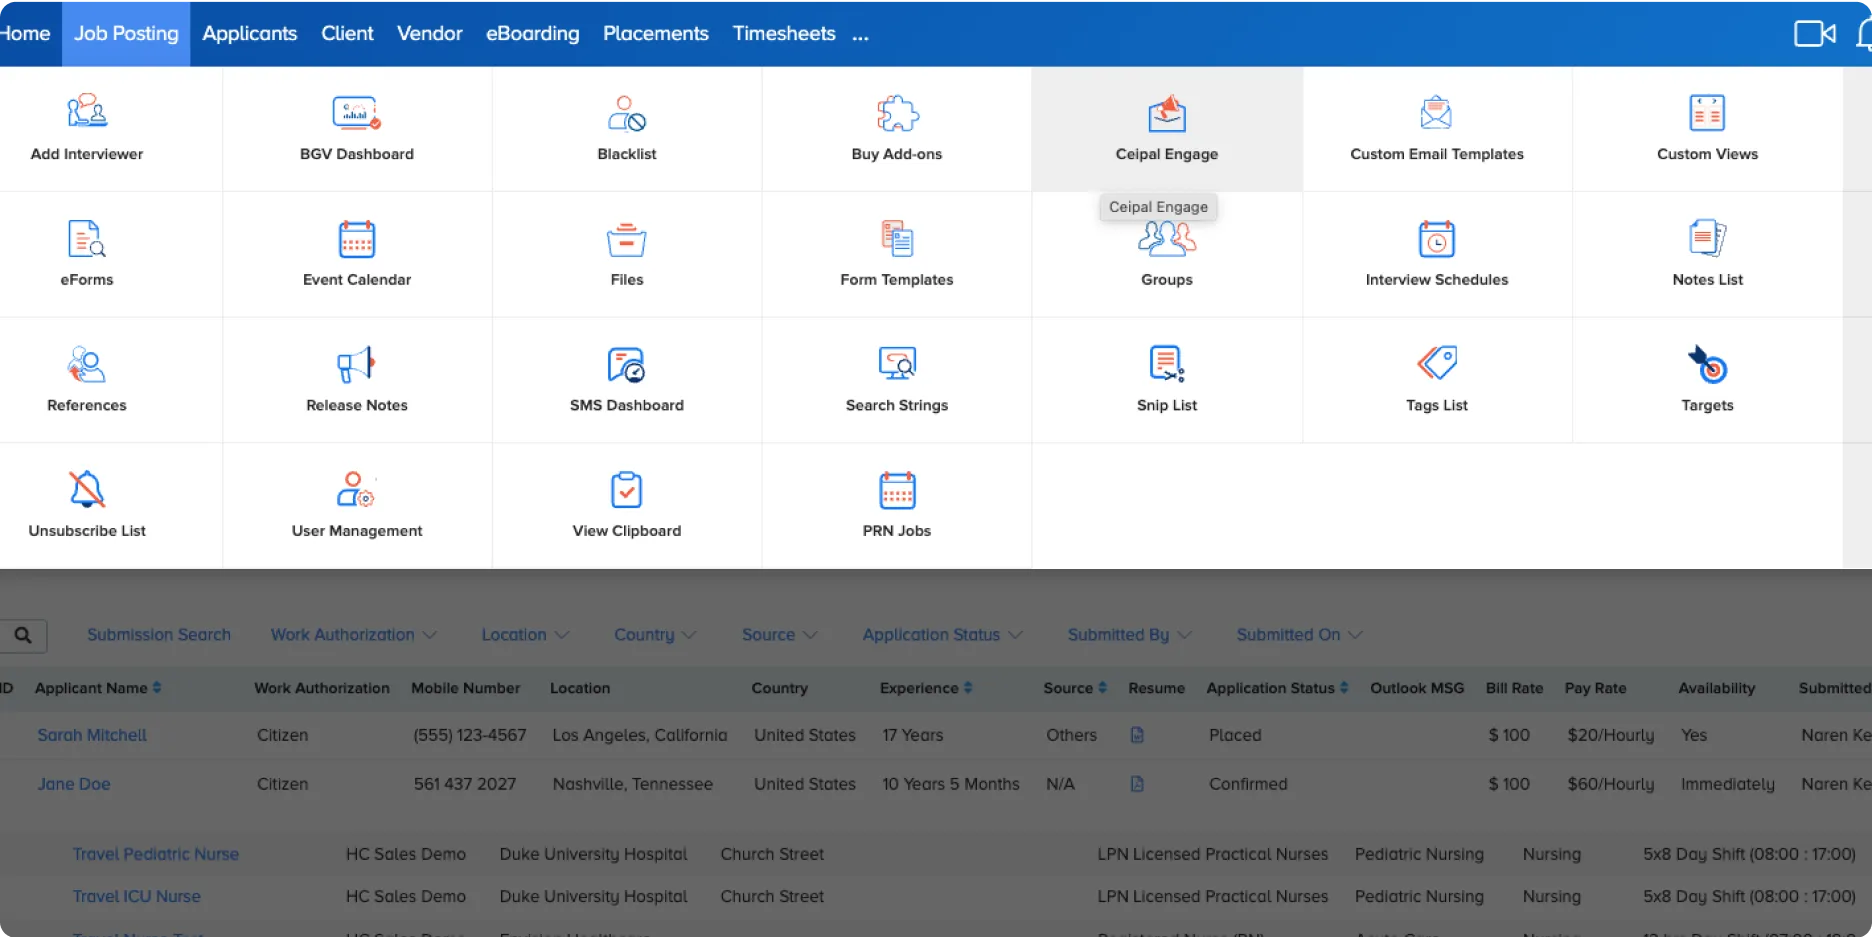1872x937 pixels.
Task: Open Form Templates icon
Action: (x=897, y=239)
